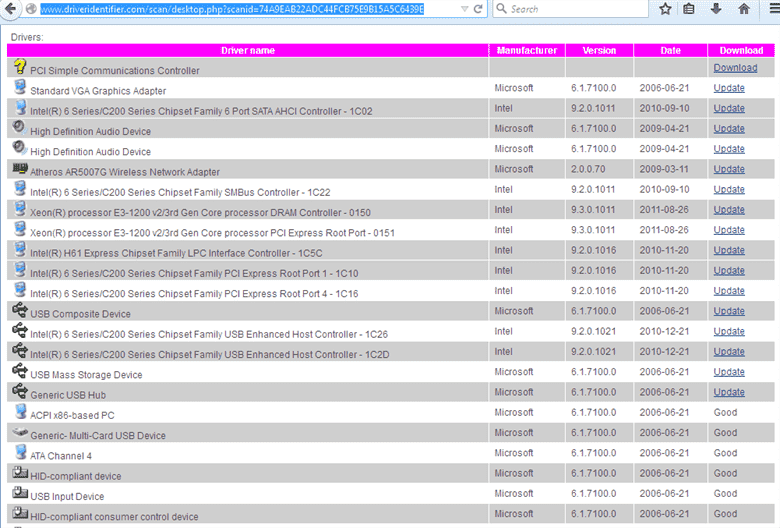This screenshot has height=528, width=780.
Task: Update the PCI Express Root Port 0151 driver
Action: pos(729,230)
